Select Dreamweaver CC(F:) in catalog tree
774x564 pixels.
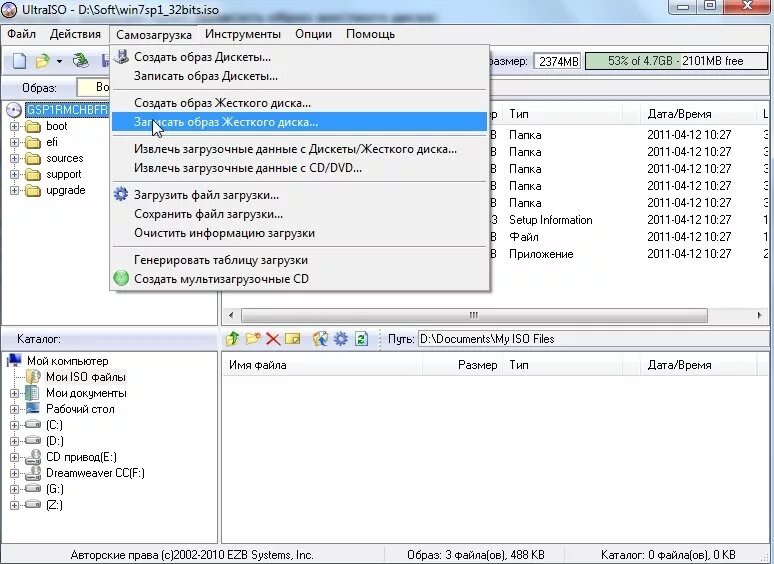click(x=95, y=473)
